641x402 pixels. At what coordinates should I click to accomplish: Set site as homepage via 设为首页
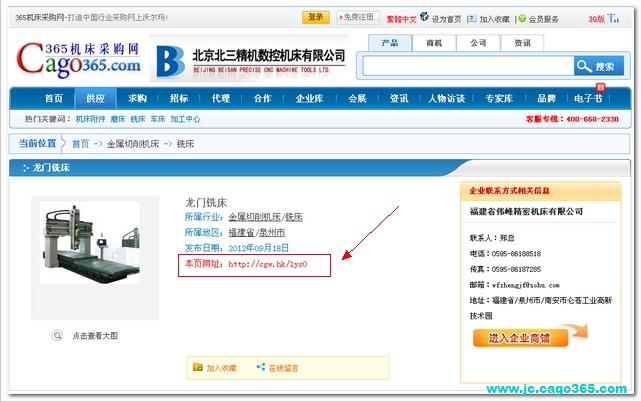[x=446, y=19]
